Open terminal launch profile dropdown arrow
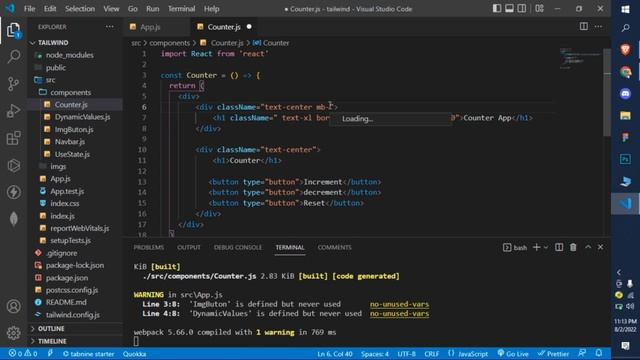The height and width of the screenshot is (360, 640). point(546,247)
